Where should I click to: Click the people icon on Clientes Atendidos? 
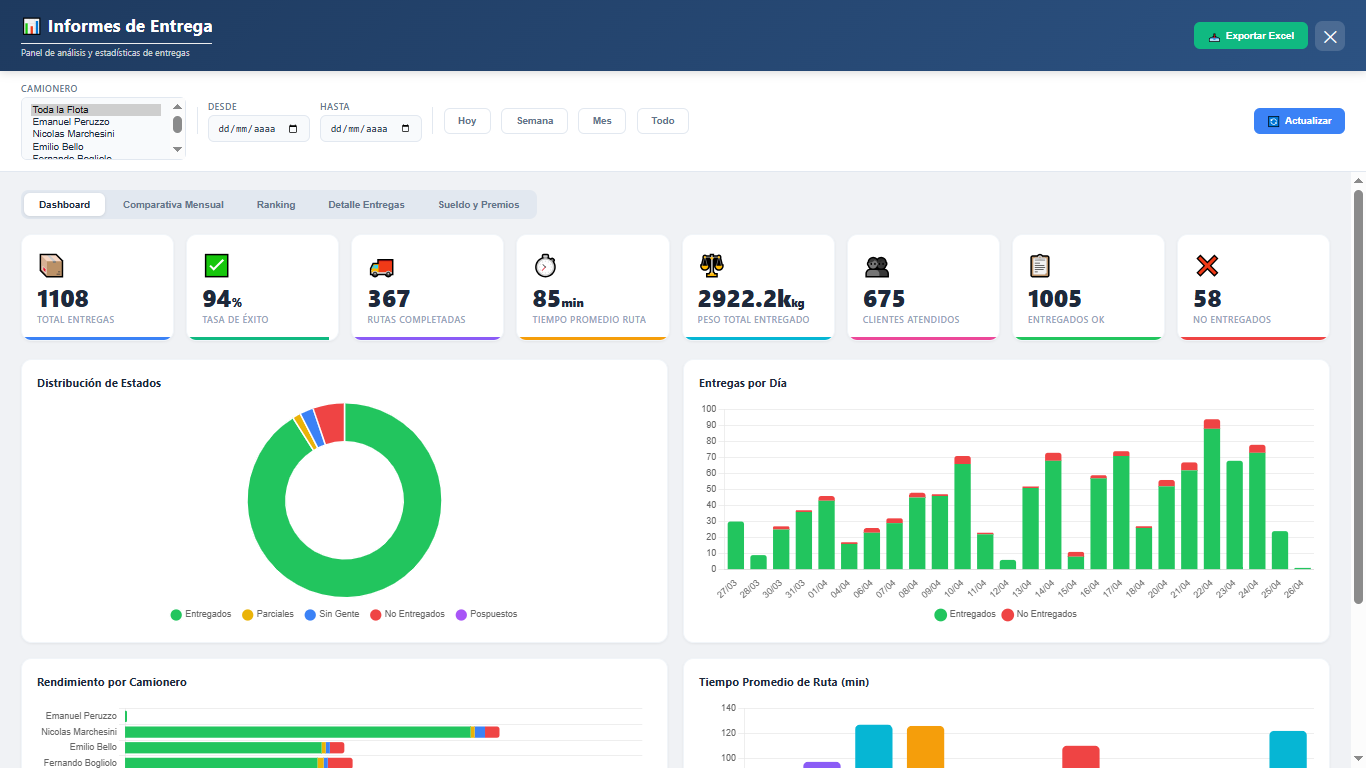(876, 267)
